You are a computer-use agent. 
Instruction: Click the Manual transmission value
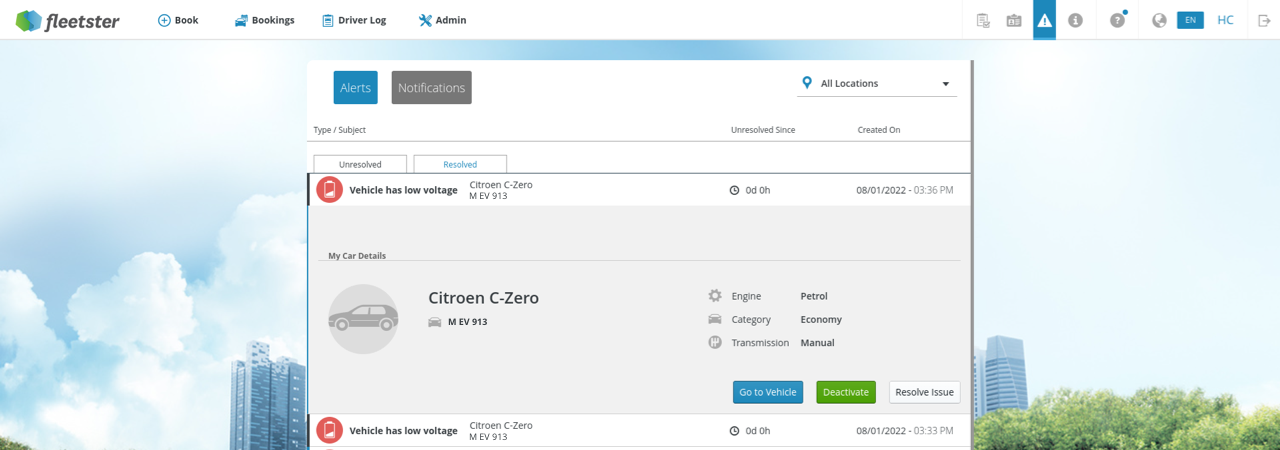[x=817, y=342]
